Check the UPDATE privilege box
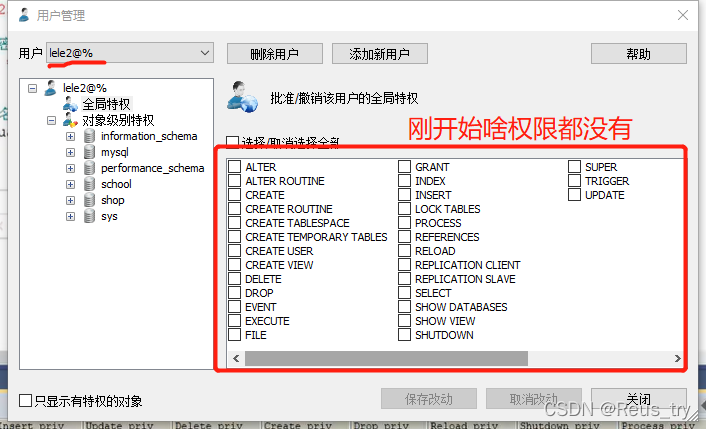Screen dimensions: 706x429 pos(574,194)
